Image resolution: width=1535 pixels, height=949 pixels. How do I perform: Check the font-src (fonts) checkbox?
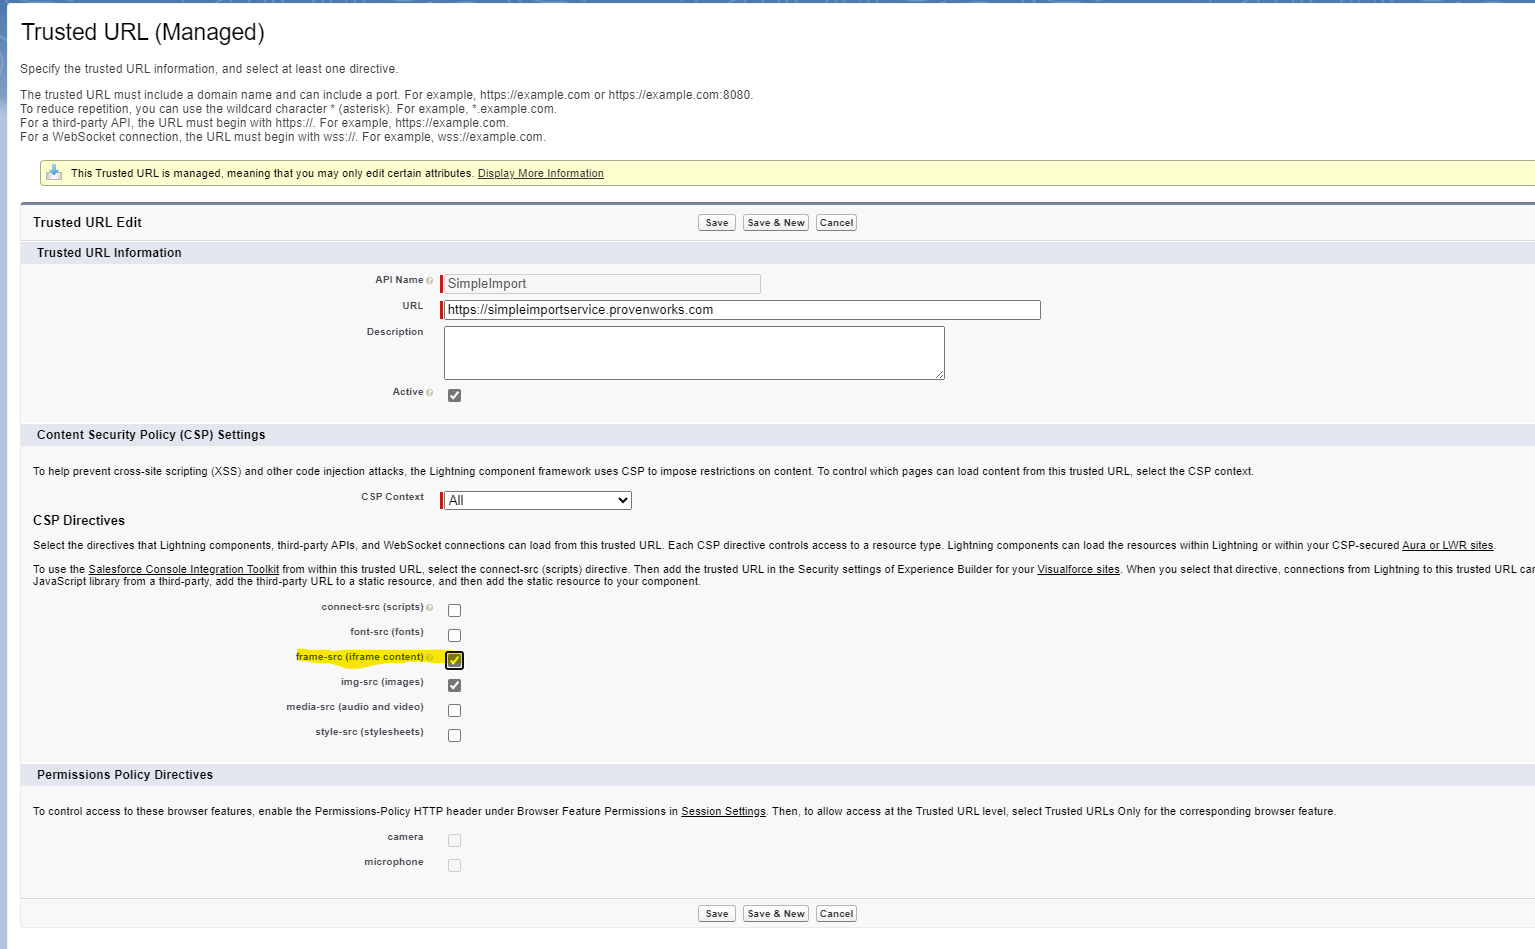point(454,635)
